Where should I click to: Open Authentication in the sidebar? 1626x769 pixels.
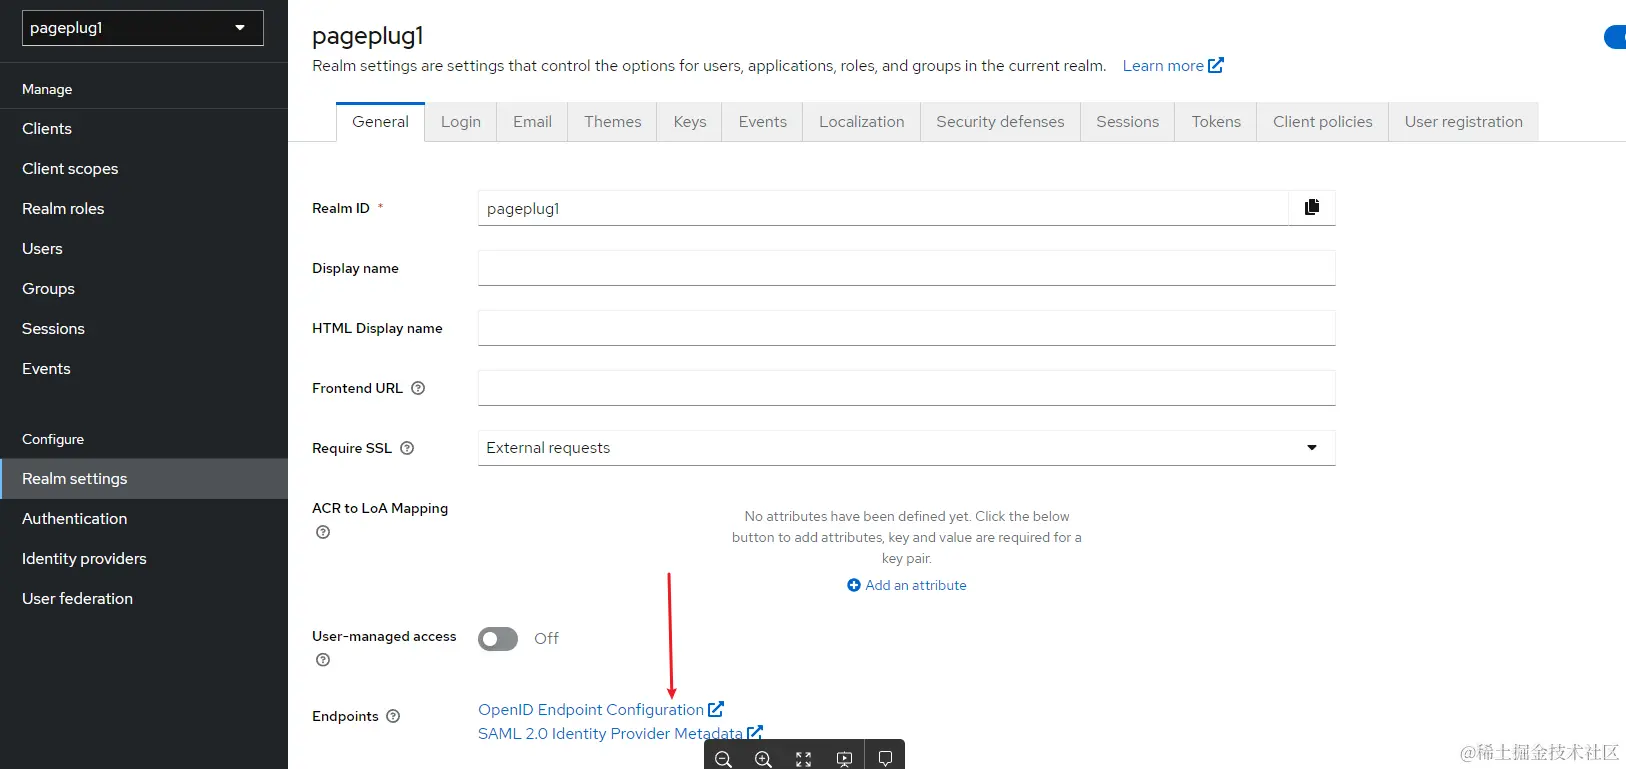coord(144,519)
